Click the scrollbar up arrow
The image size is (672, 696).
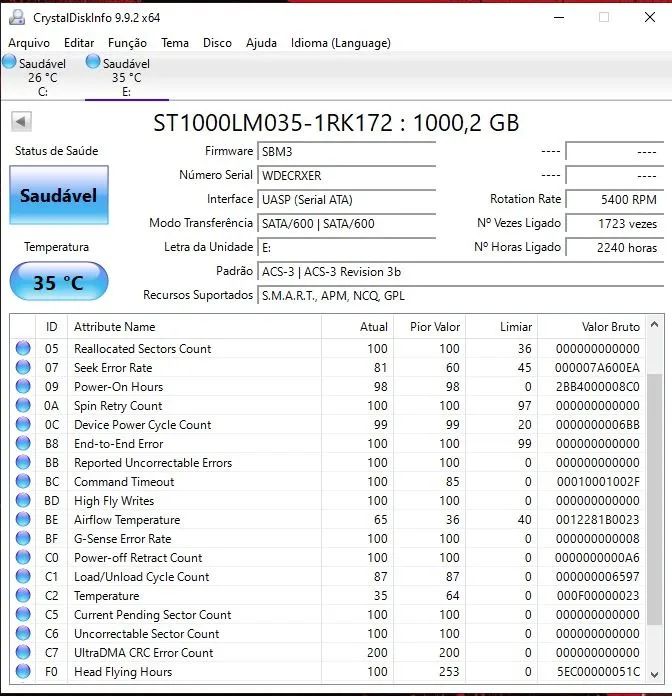(654, 324)
